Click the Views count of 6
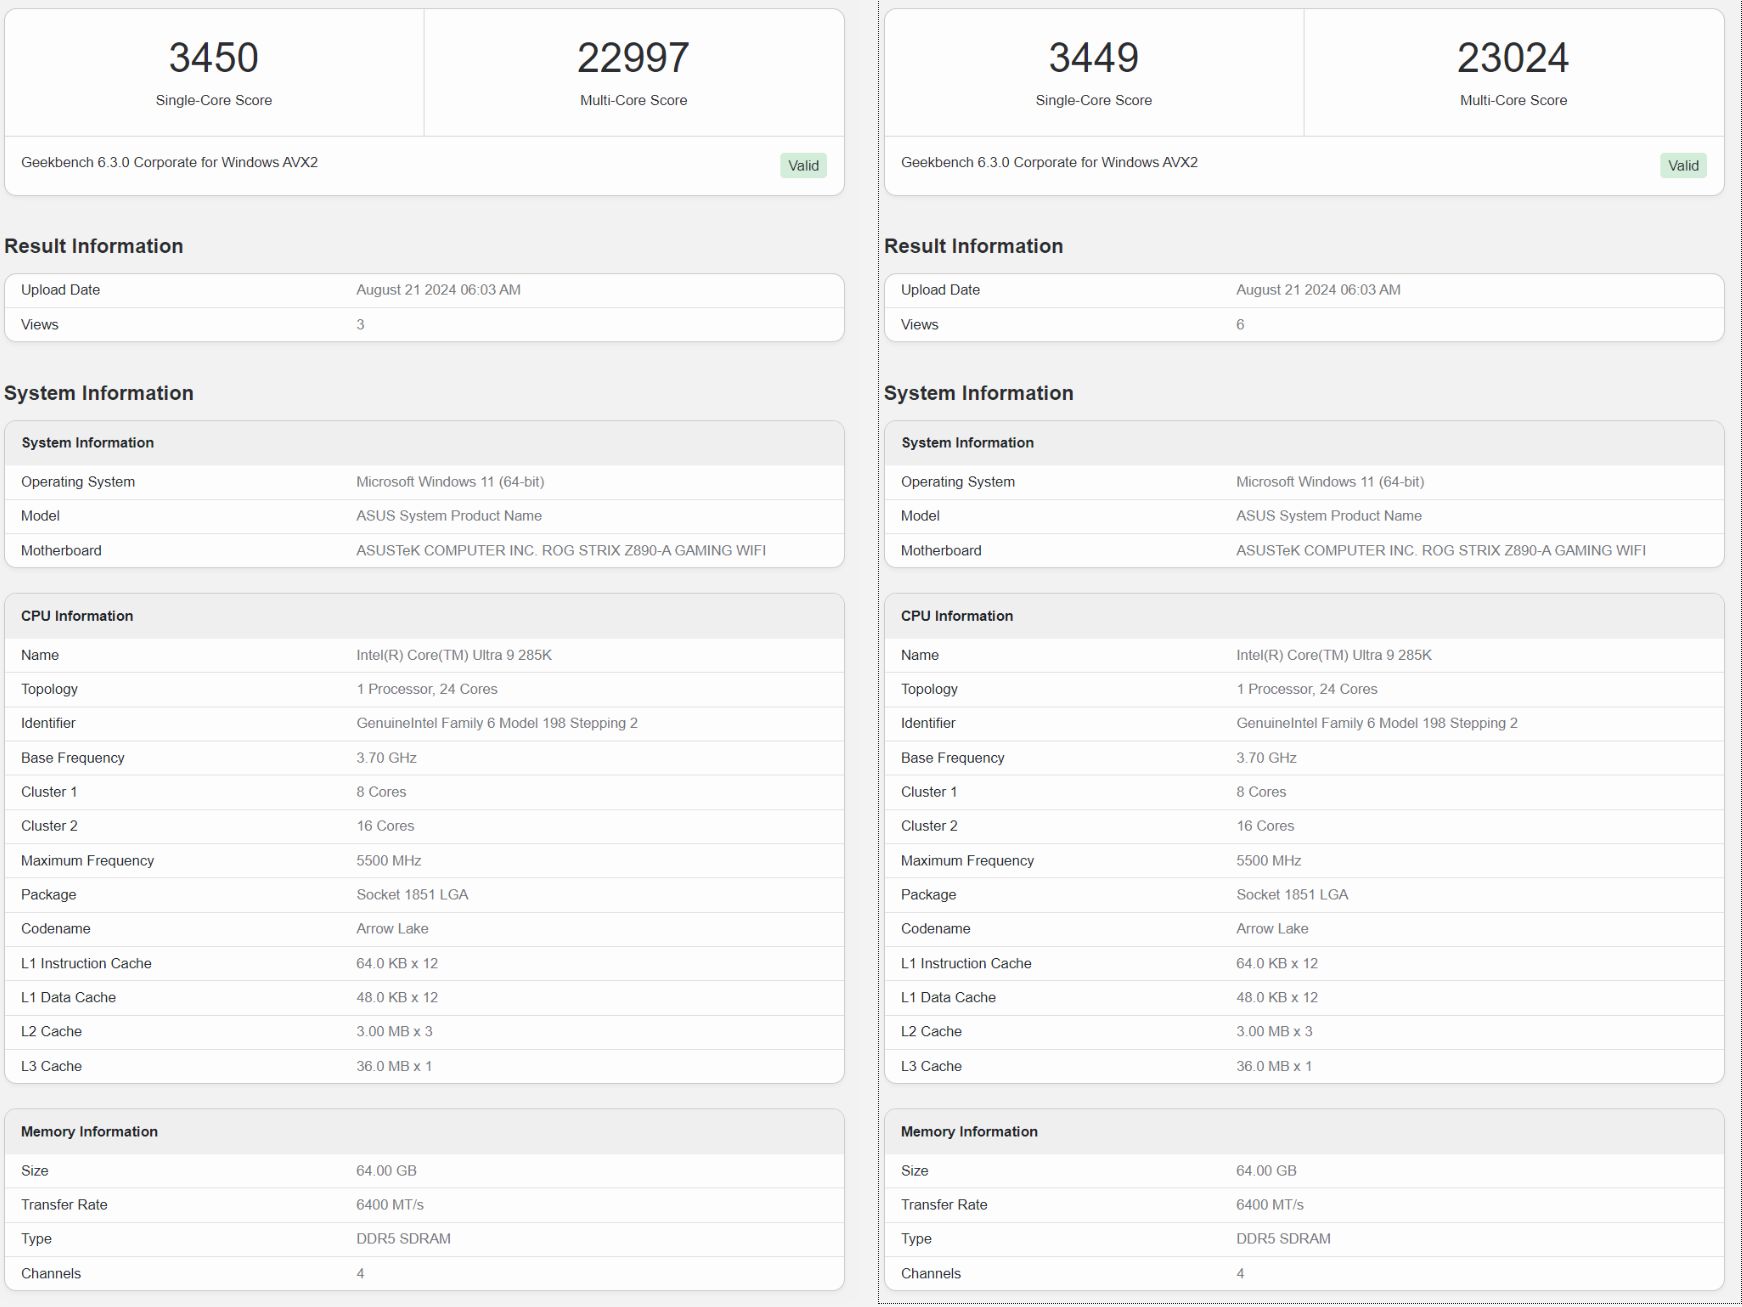The image size is (1742, 1307). point(1240,325)
